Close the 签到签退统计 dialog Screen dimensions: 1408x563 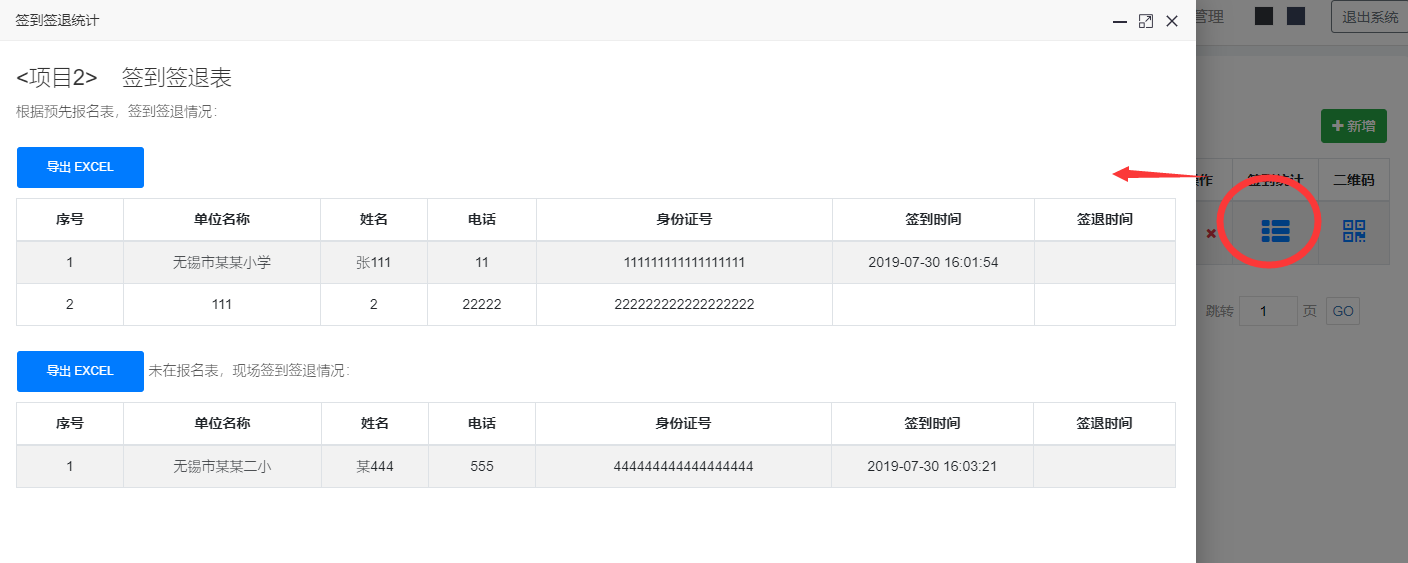1172,21
